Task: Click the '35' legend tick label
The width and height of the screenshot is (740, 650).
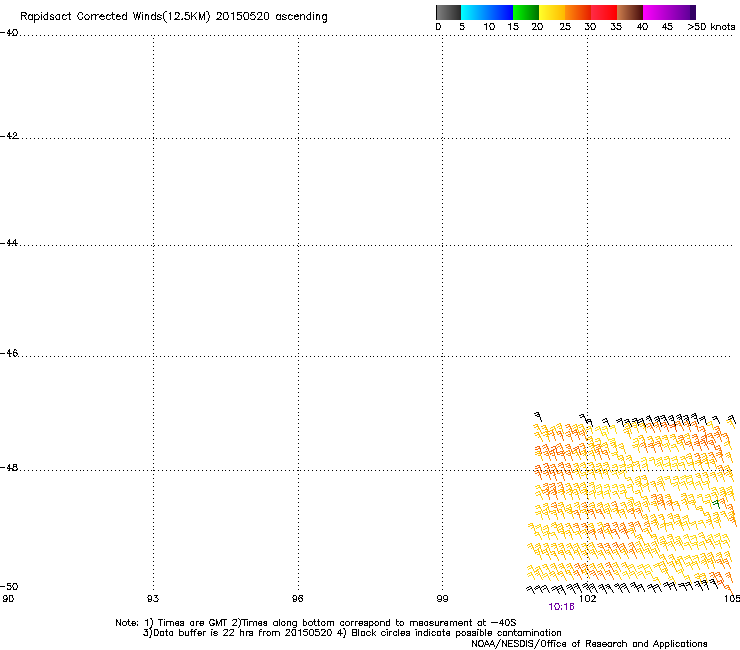Action: pyautogui.click(x=616, y=27)
